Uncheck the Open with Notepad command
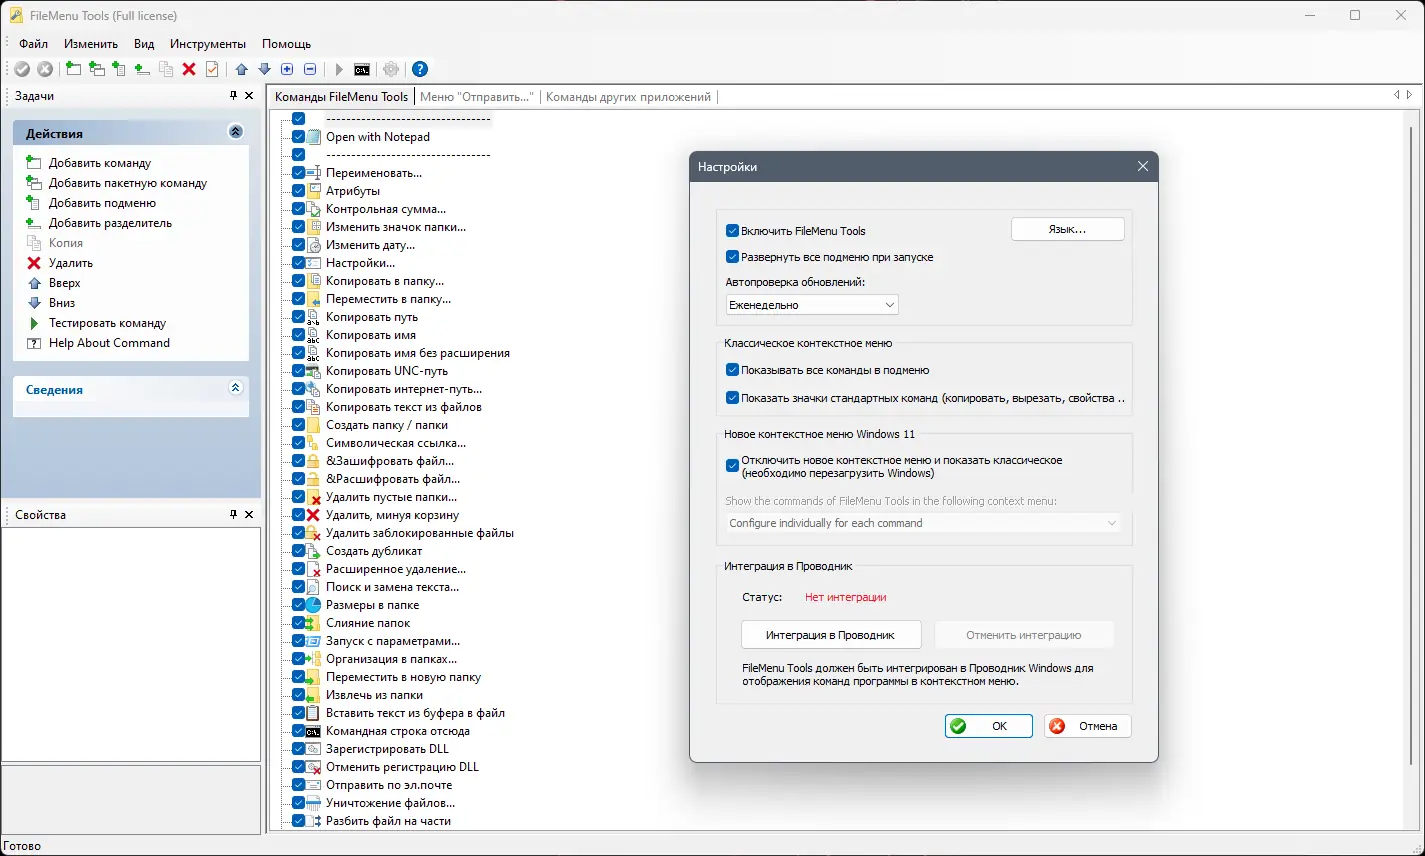The width and height of the screenshot is (1425, 856). [x=298, y=137]
